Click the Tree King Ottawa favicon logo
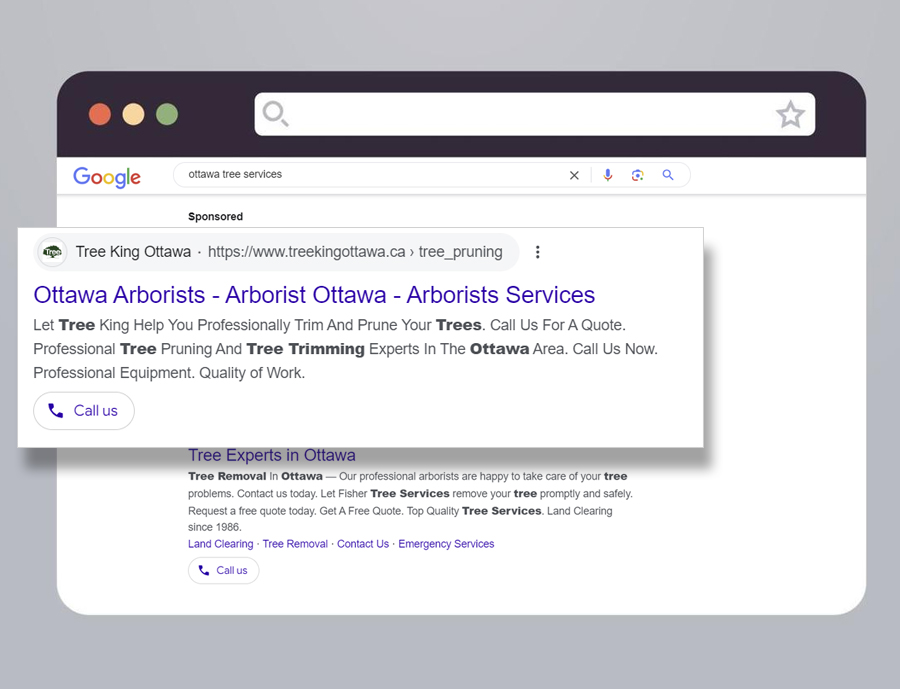The image size is (900, 689). click(52, 252)
